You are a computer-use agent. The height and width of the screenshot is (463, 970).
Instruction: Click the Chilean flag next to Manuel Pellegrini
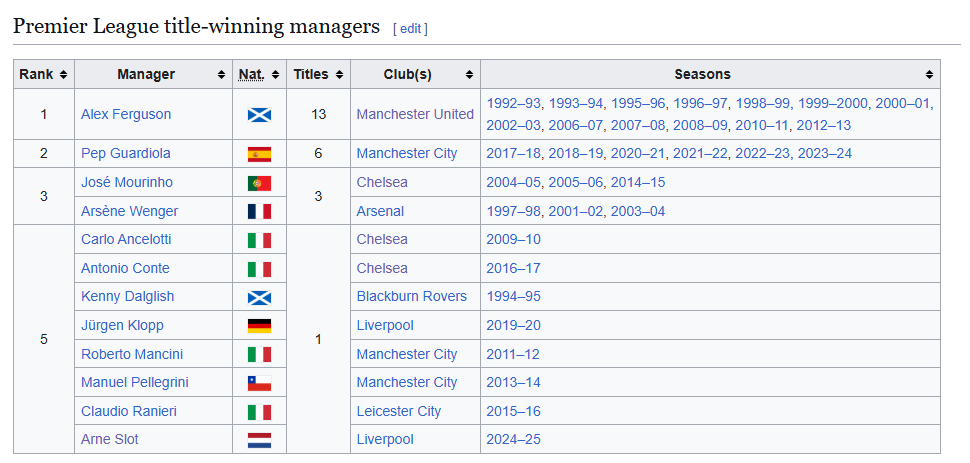(x=259, y=383)
